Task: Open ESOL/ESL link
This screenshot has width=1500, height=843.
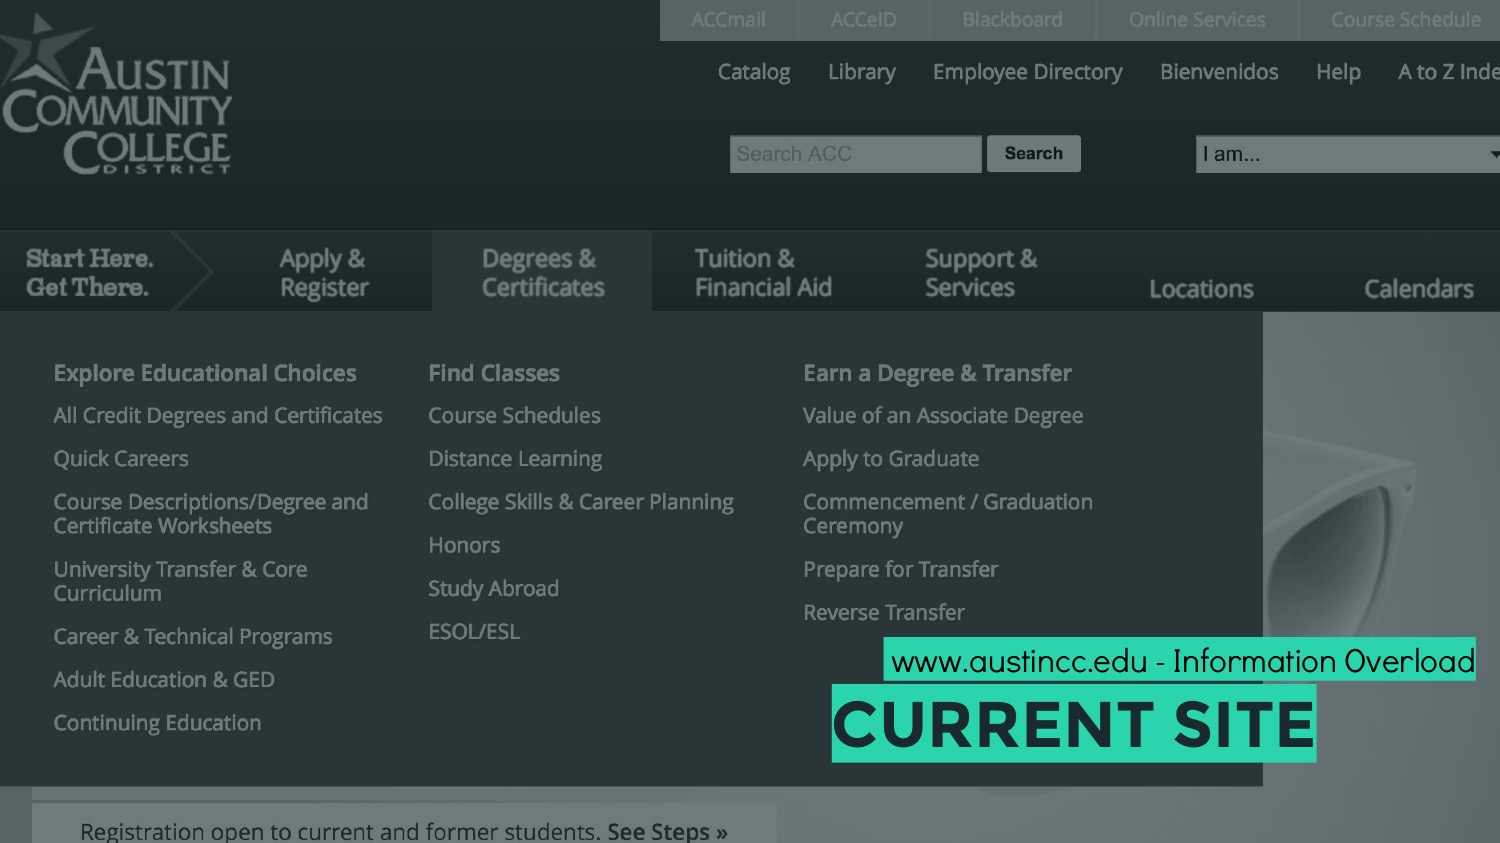Action: point(474,631)
